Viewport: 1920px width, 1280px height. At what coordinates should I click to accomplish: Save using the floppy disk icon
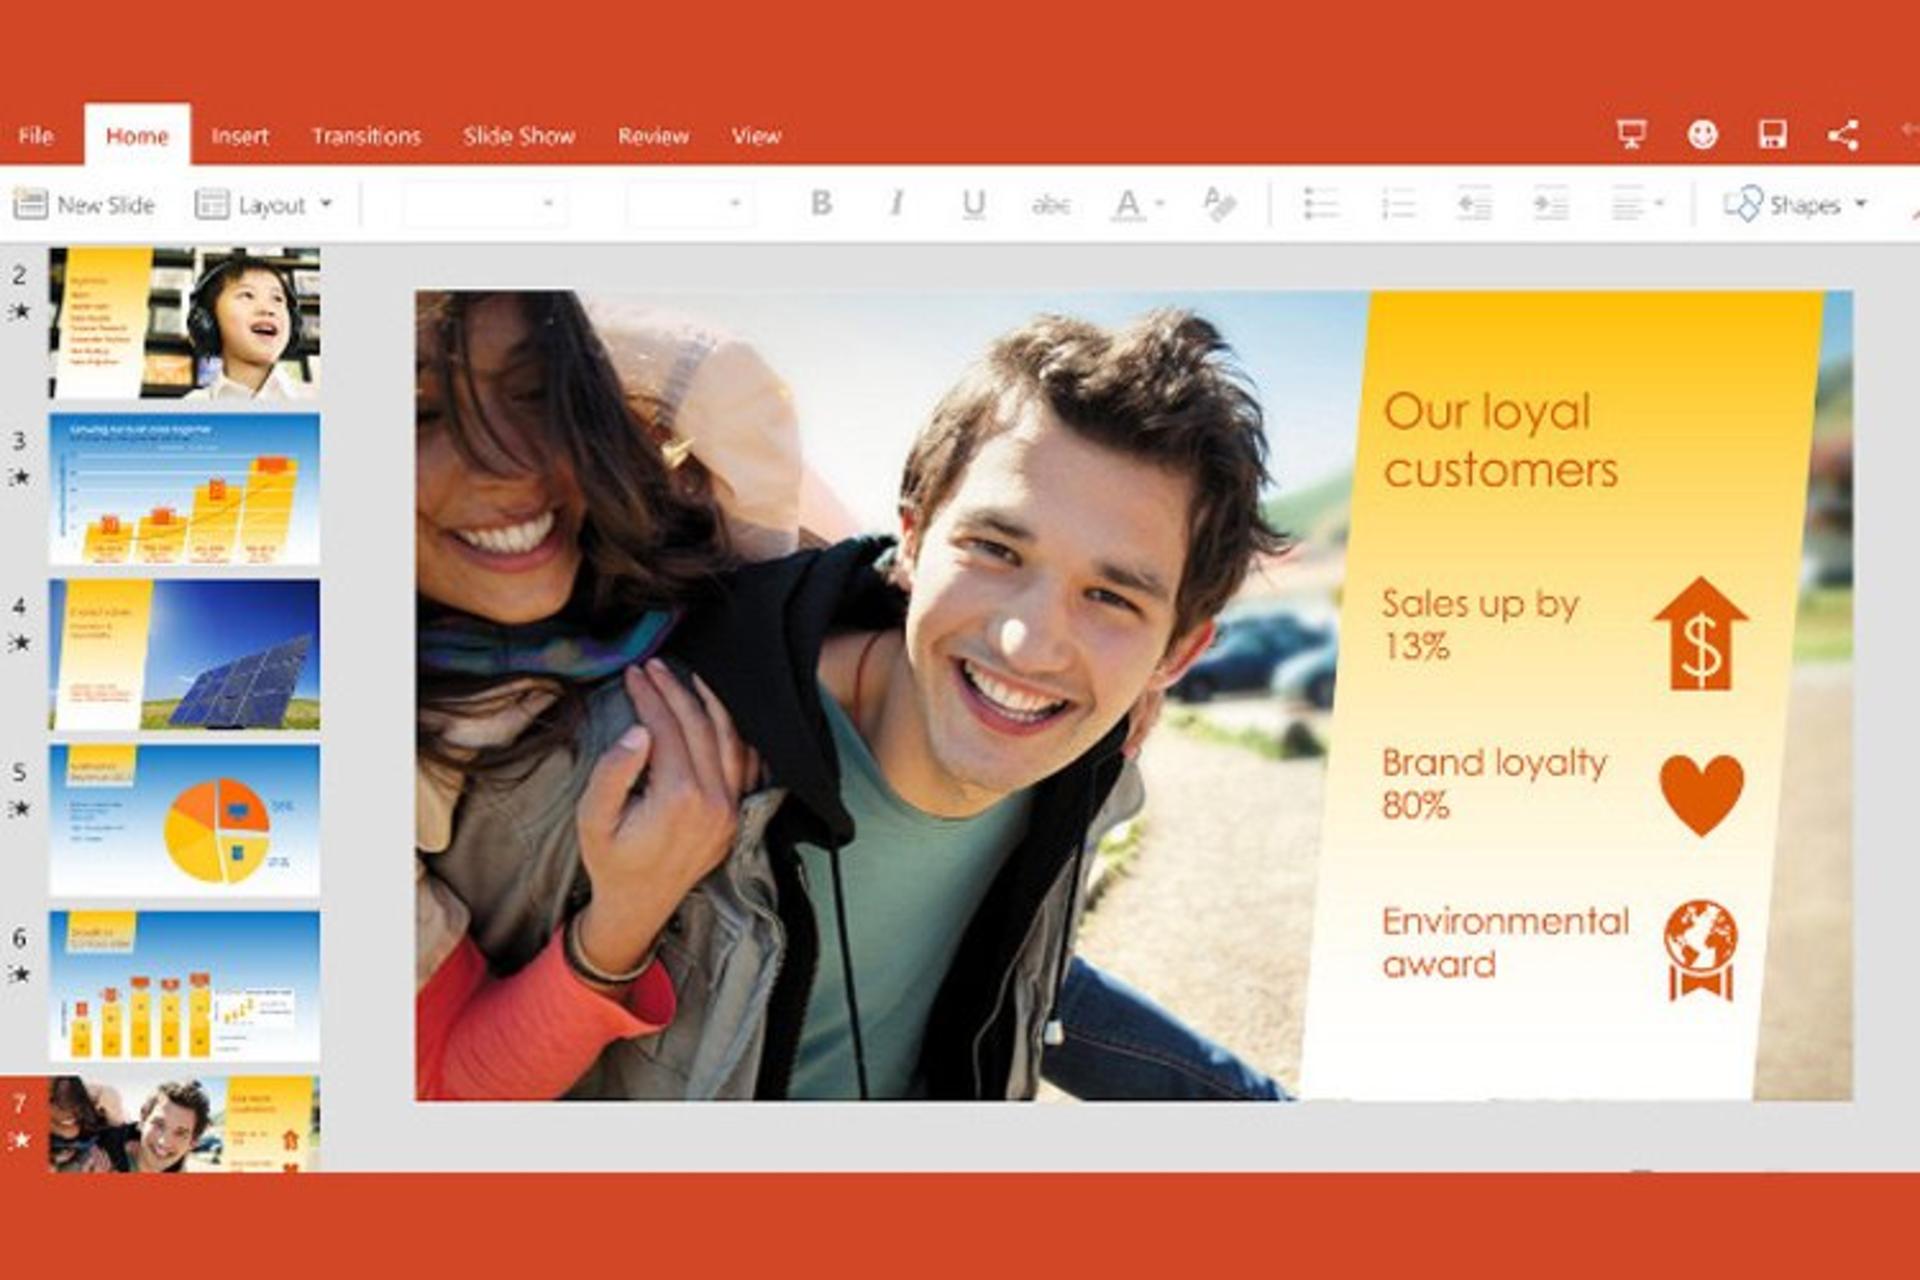point(1772,135)
